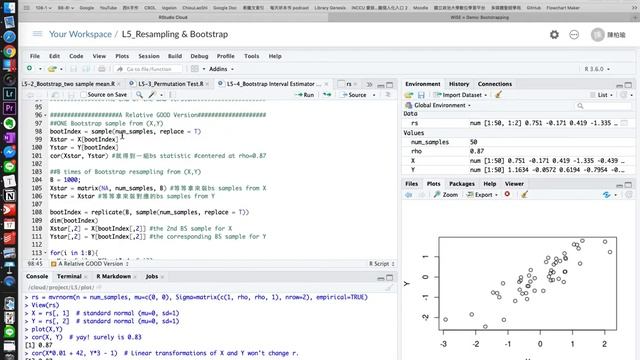
Task: Click the compile report icon in editor toolbar
Action: click(172, 95)
